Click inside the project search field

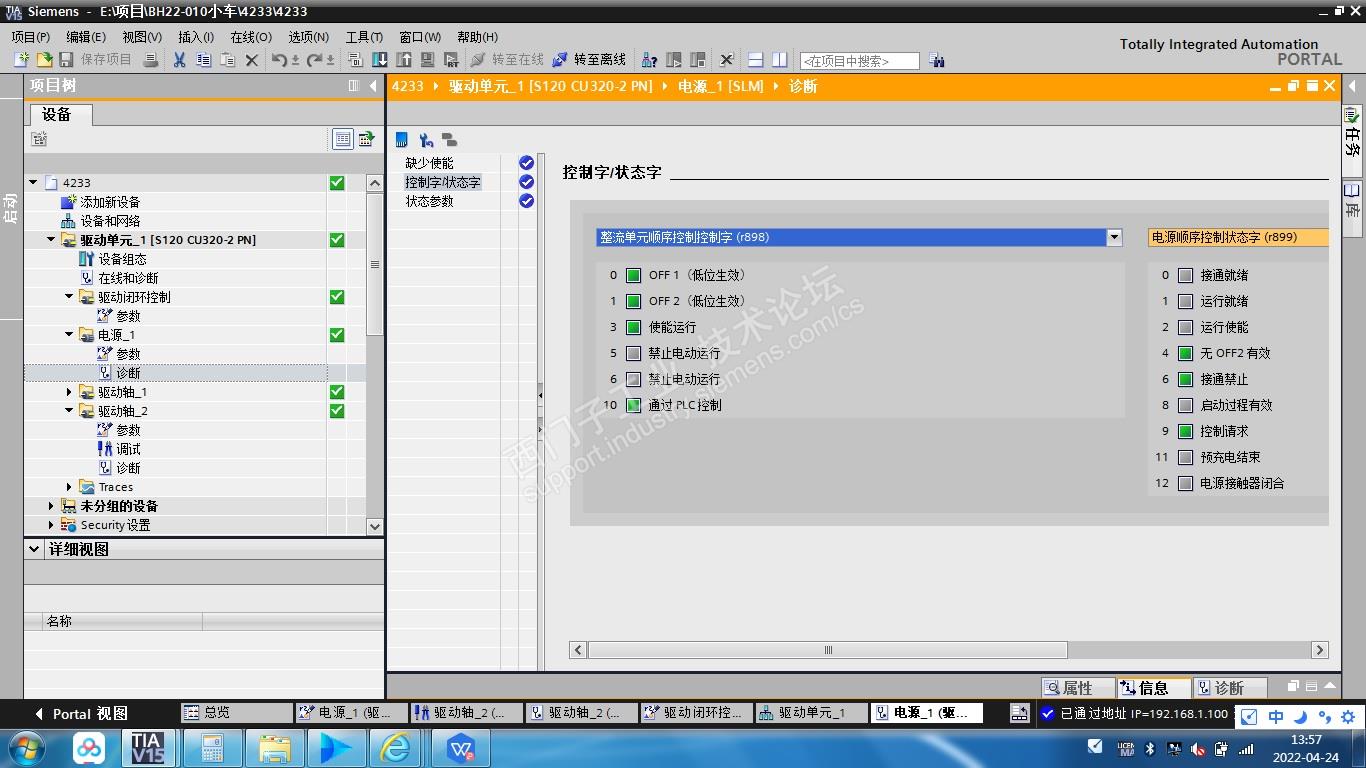point(859,61)
